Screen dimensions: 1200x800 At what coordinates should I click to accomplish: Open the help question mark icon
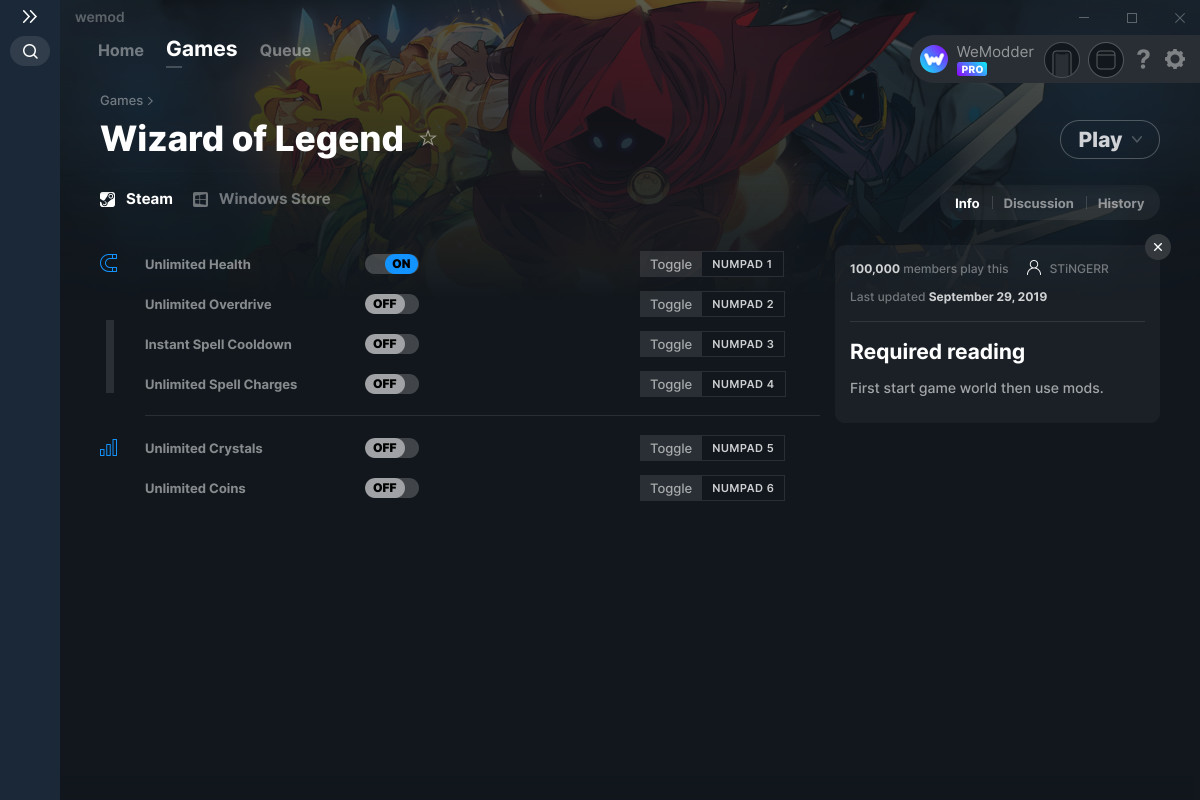[x=1143, y=60]
